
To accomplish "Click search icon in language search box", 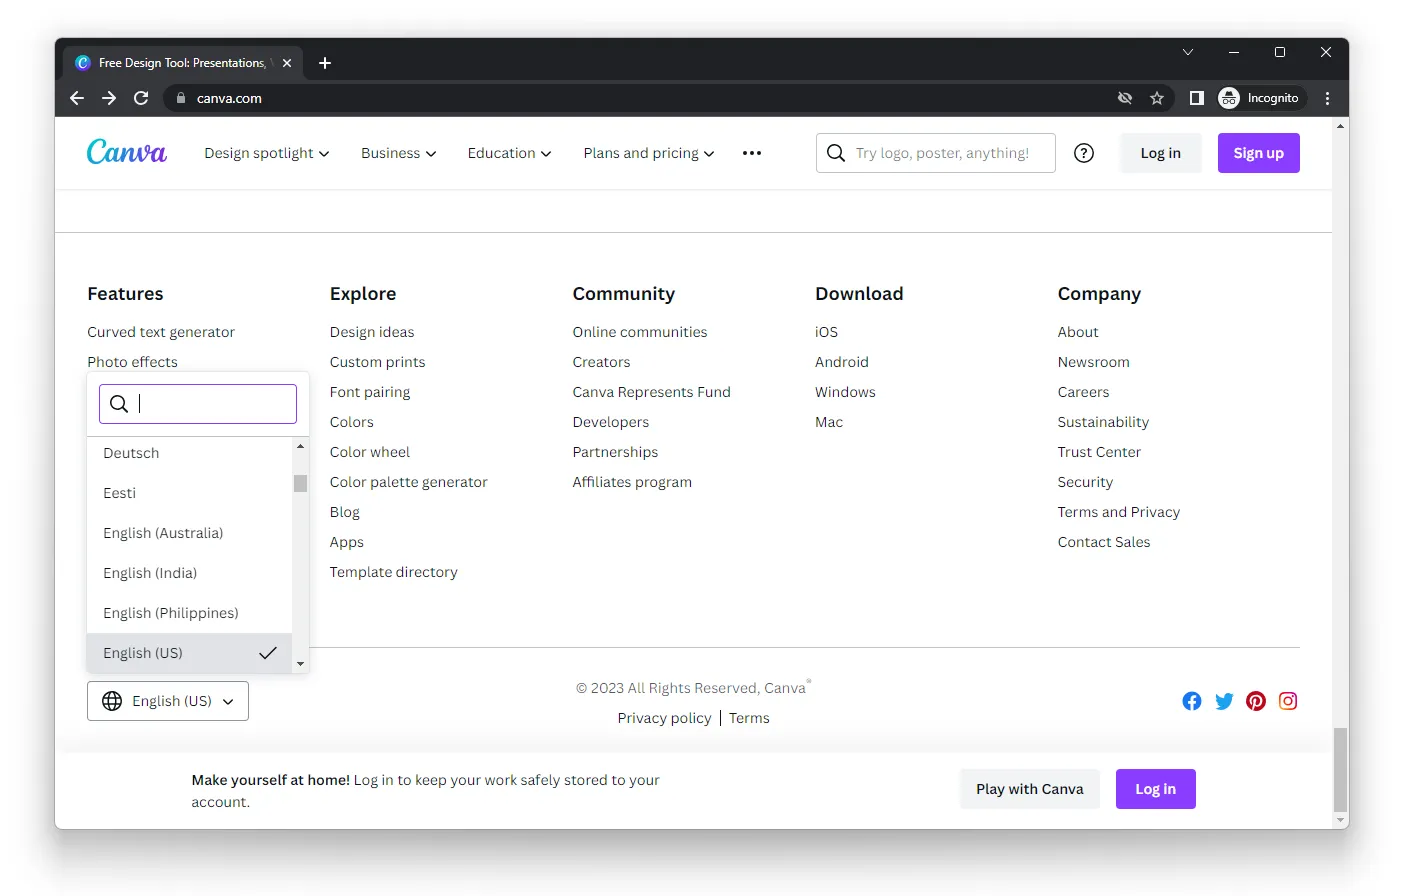I will (118, 404).
